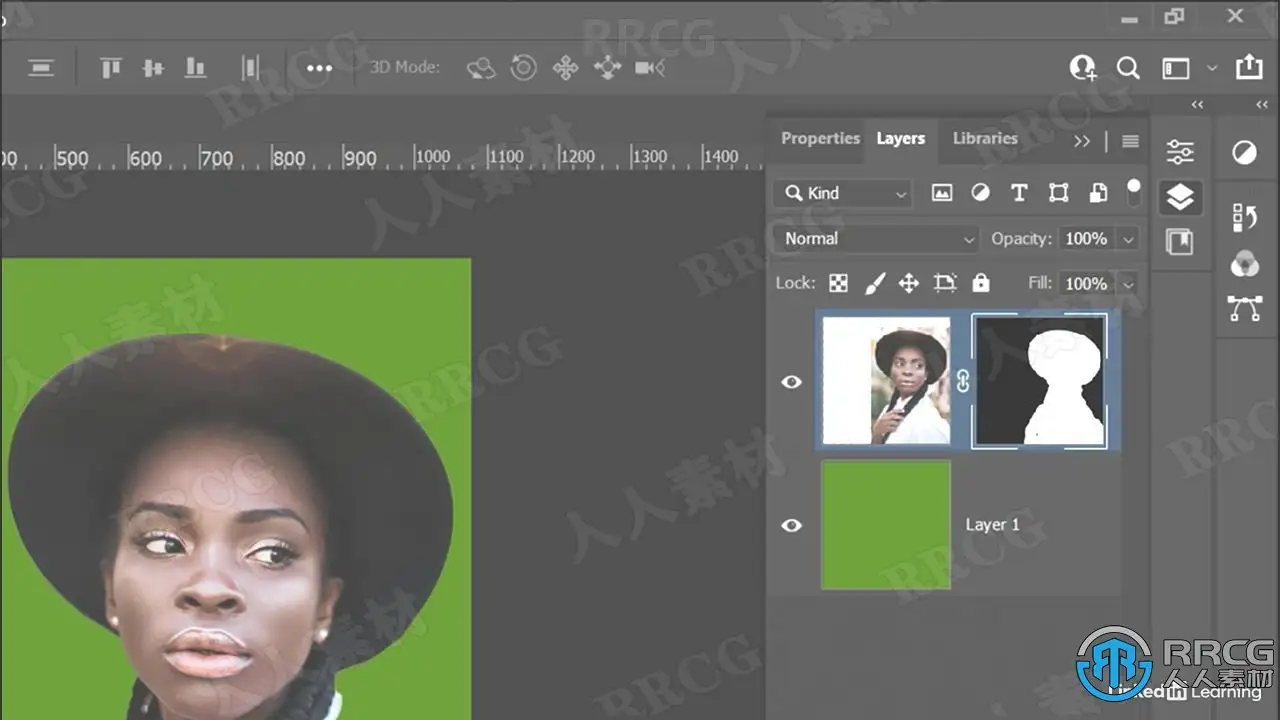The height and width of the screenshot is (720, 1280).
Task: Collapse right dock column double arrows
Action: (1262, 104)
